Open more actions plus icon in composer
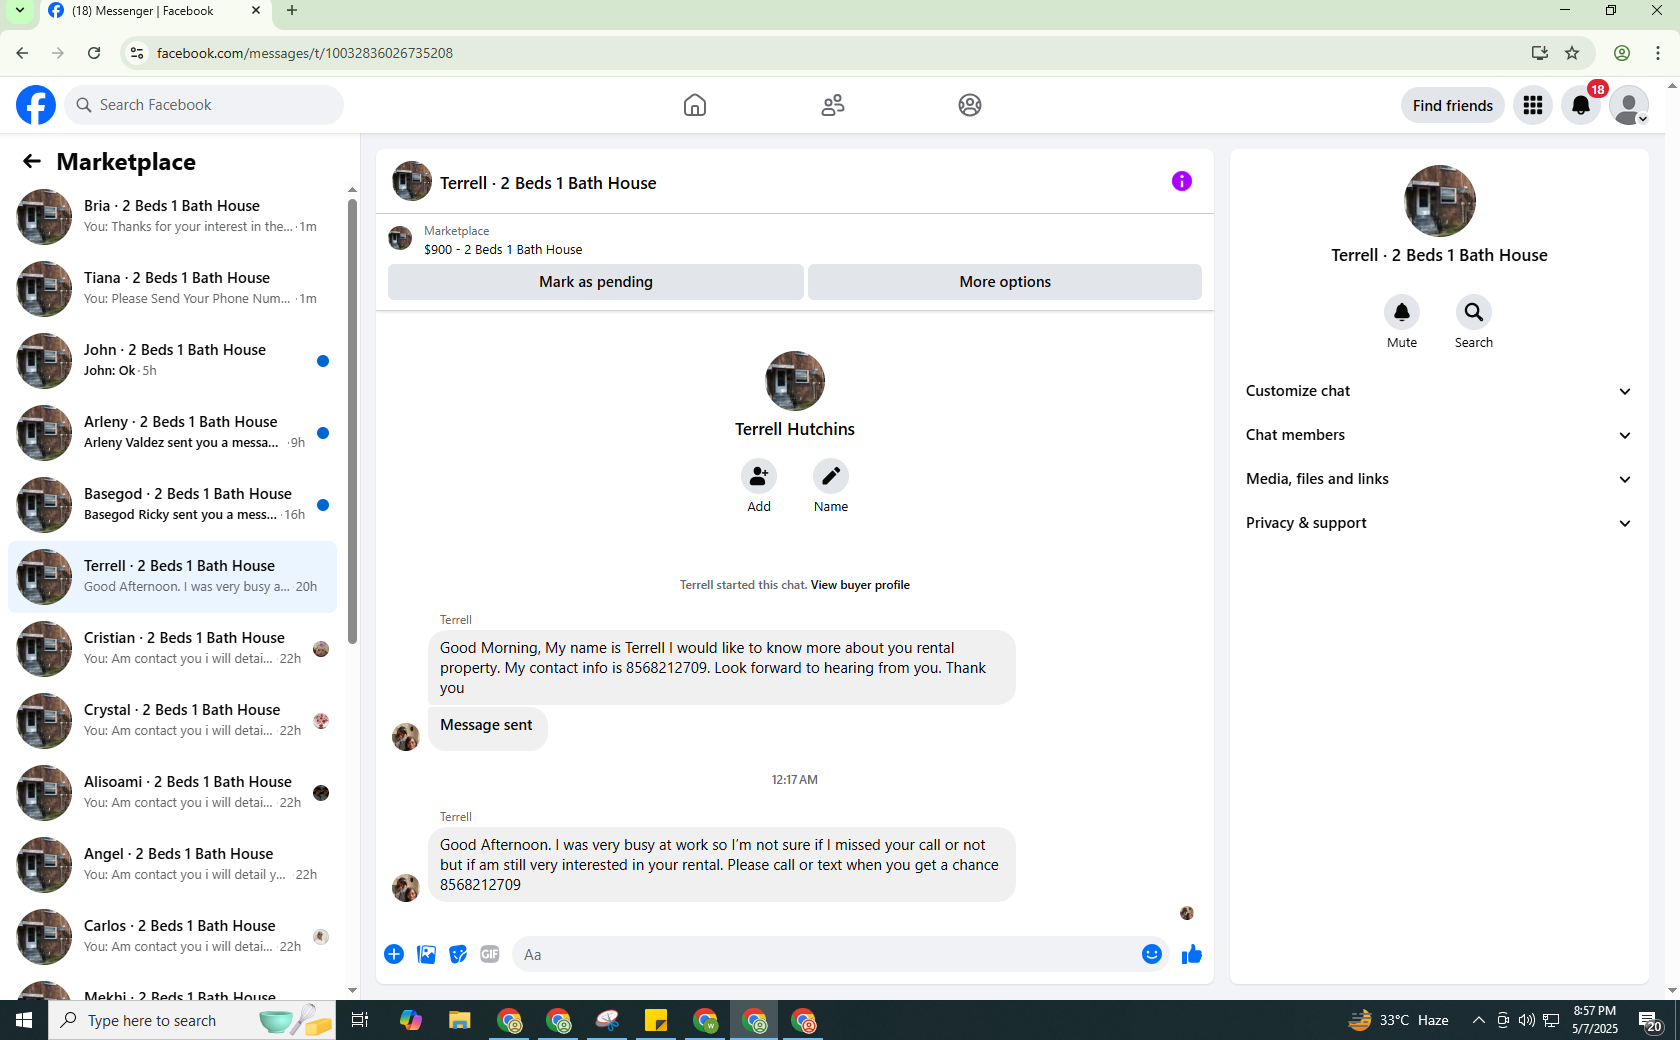The height and width of the screenshot is (1040, 1680). (x=394, y=954)
